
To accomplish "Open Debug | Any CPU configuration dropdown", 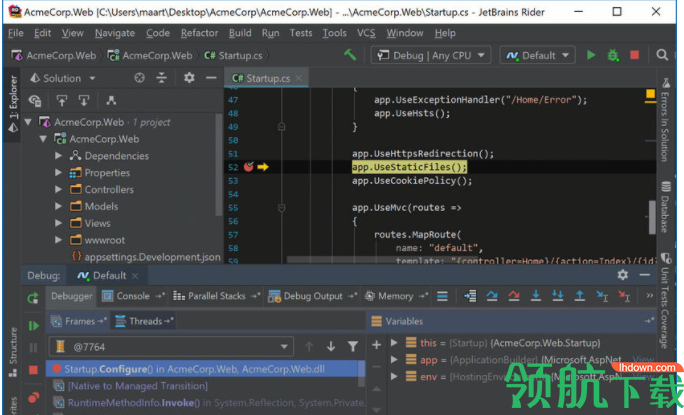I will point(431,55).
